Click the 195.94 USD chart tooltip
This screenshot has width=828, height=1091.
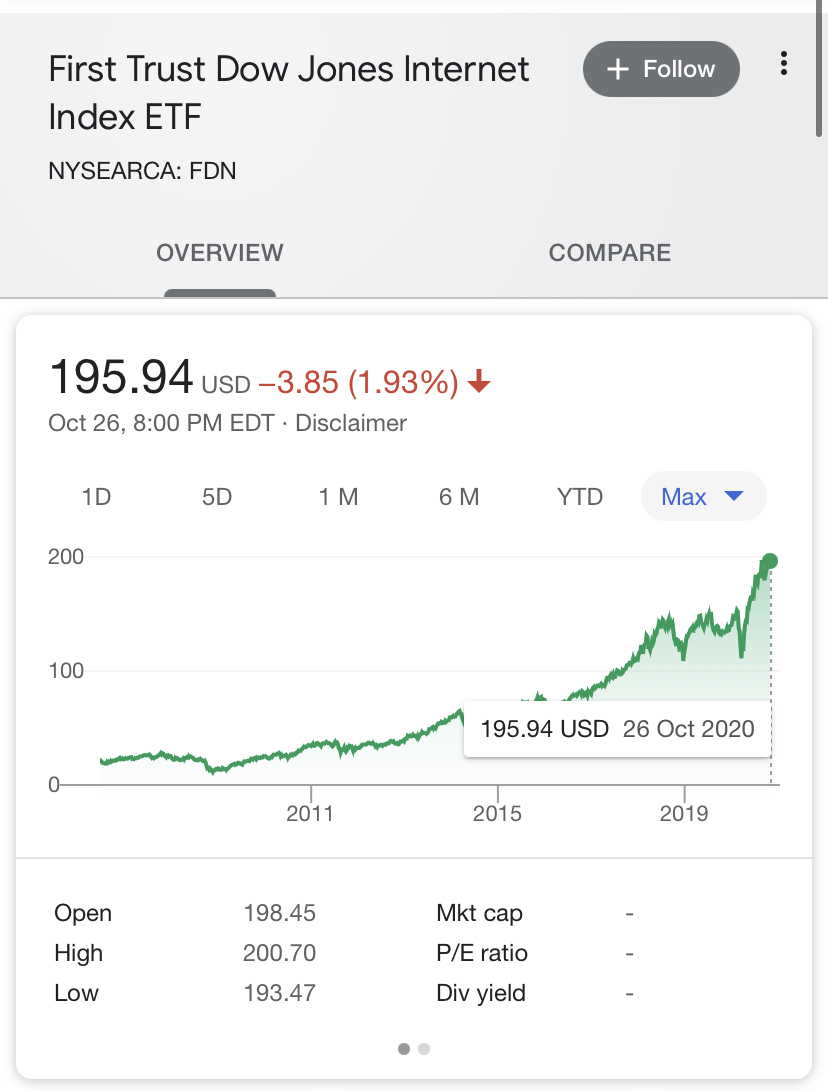[617, 728]
